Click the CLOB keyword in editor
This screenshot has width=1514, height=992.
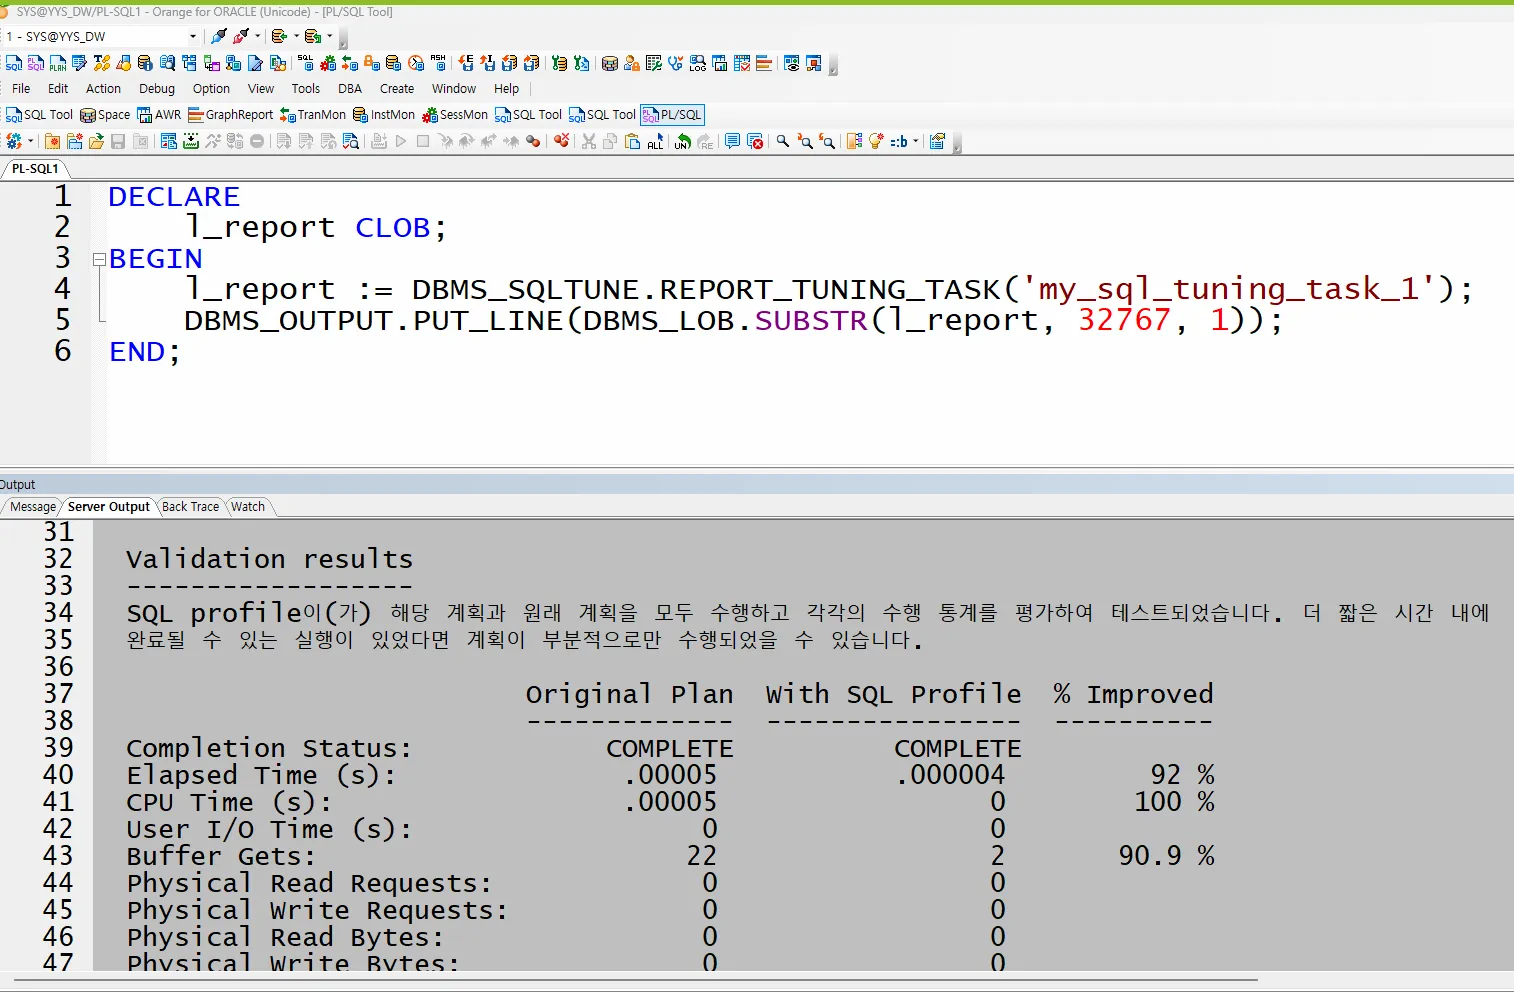392,228
